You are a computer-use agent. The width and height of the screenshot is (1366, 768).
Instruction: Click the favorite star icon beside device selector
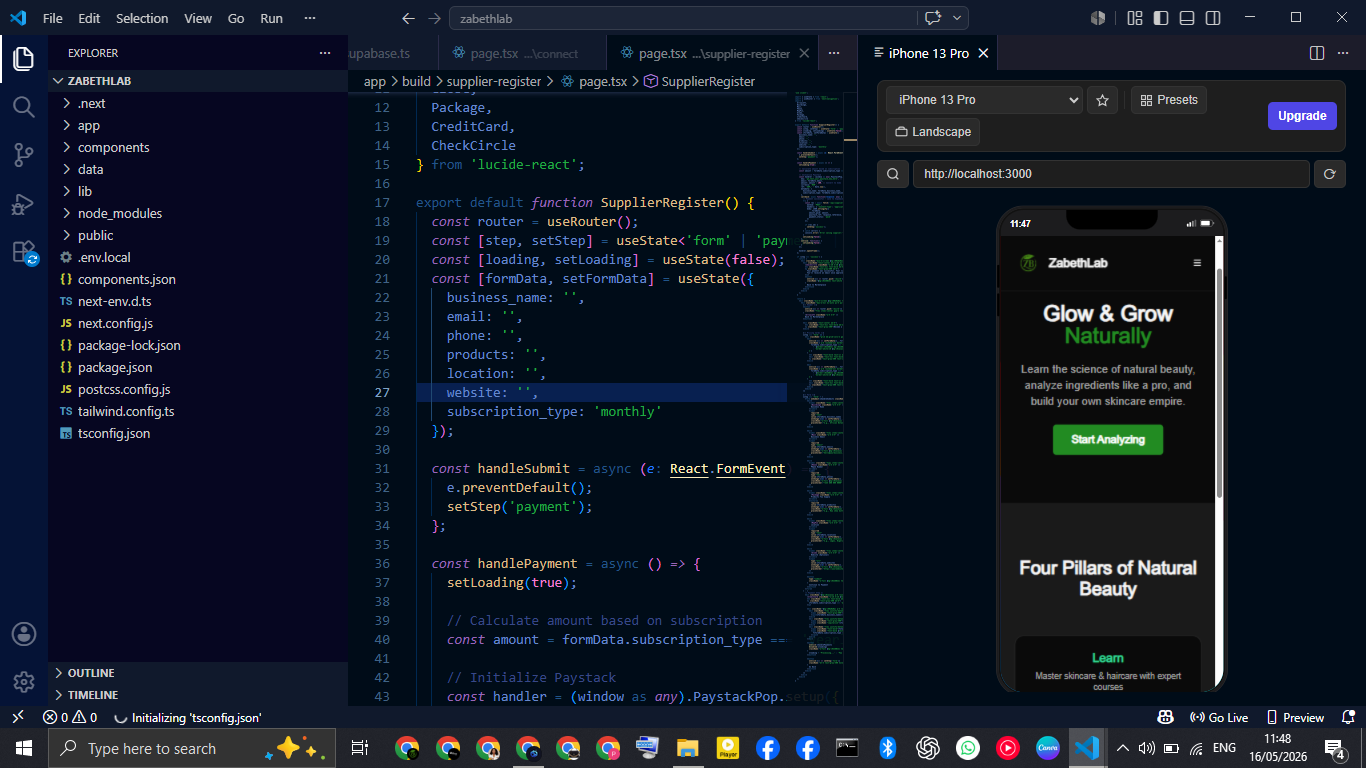pyautogui.click(x=1102, y=100)
